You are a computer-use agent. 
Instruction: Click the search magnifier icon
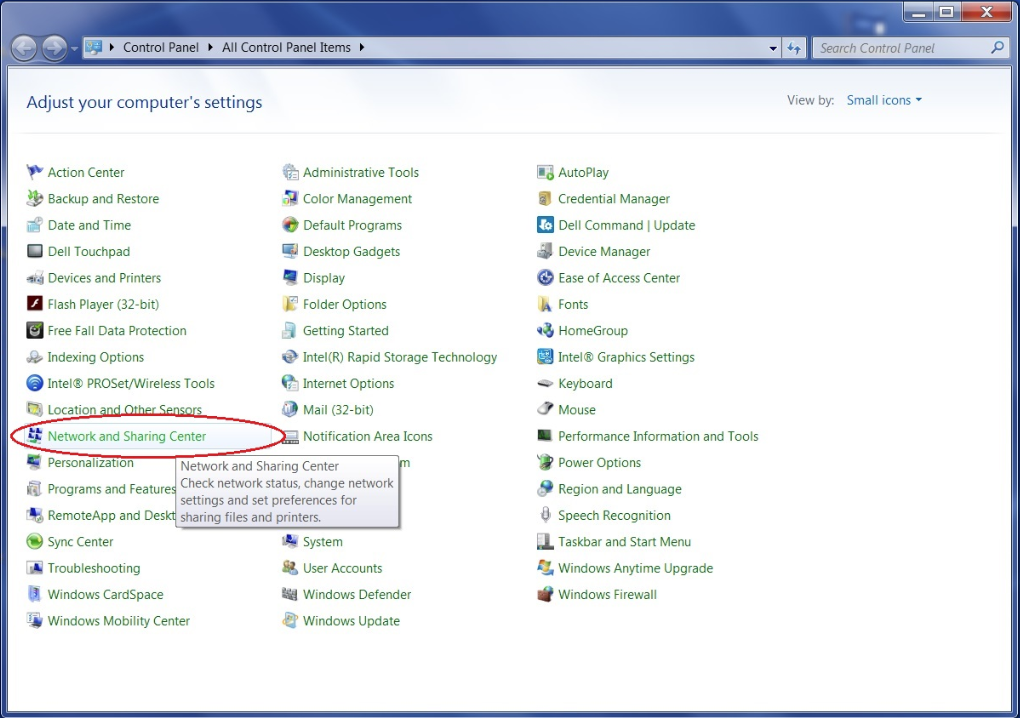pyautogui.click(x=997, y=47)
